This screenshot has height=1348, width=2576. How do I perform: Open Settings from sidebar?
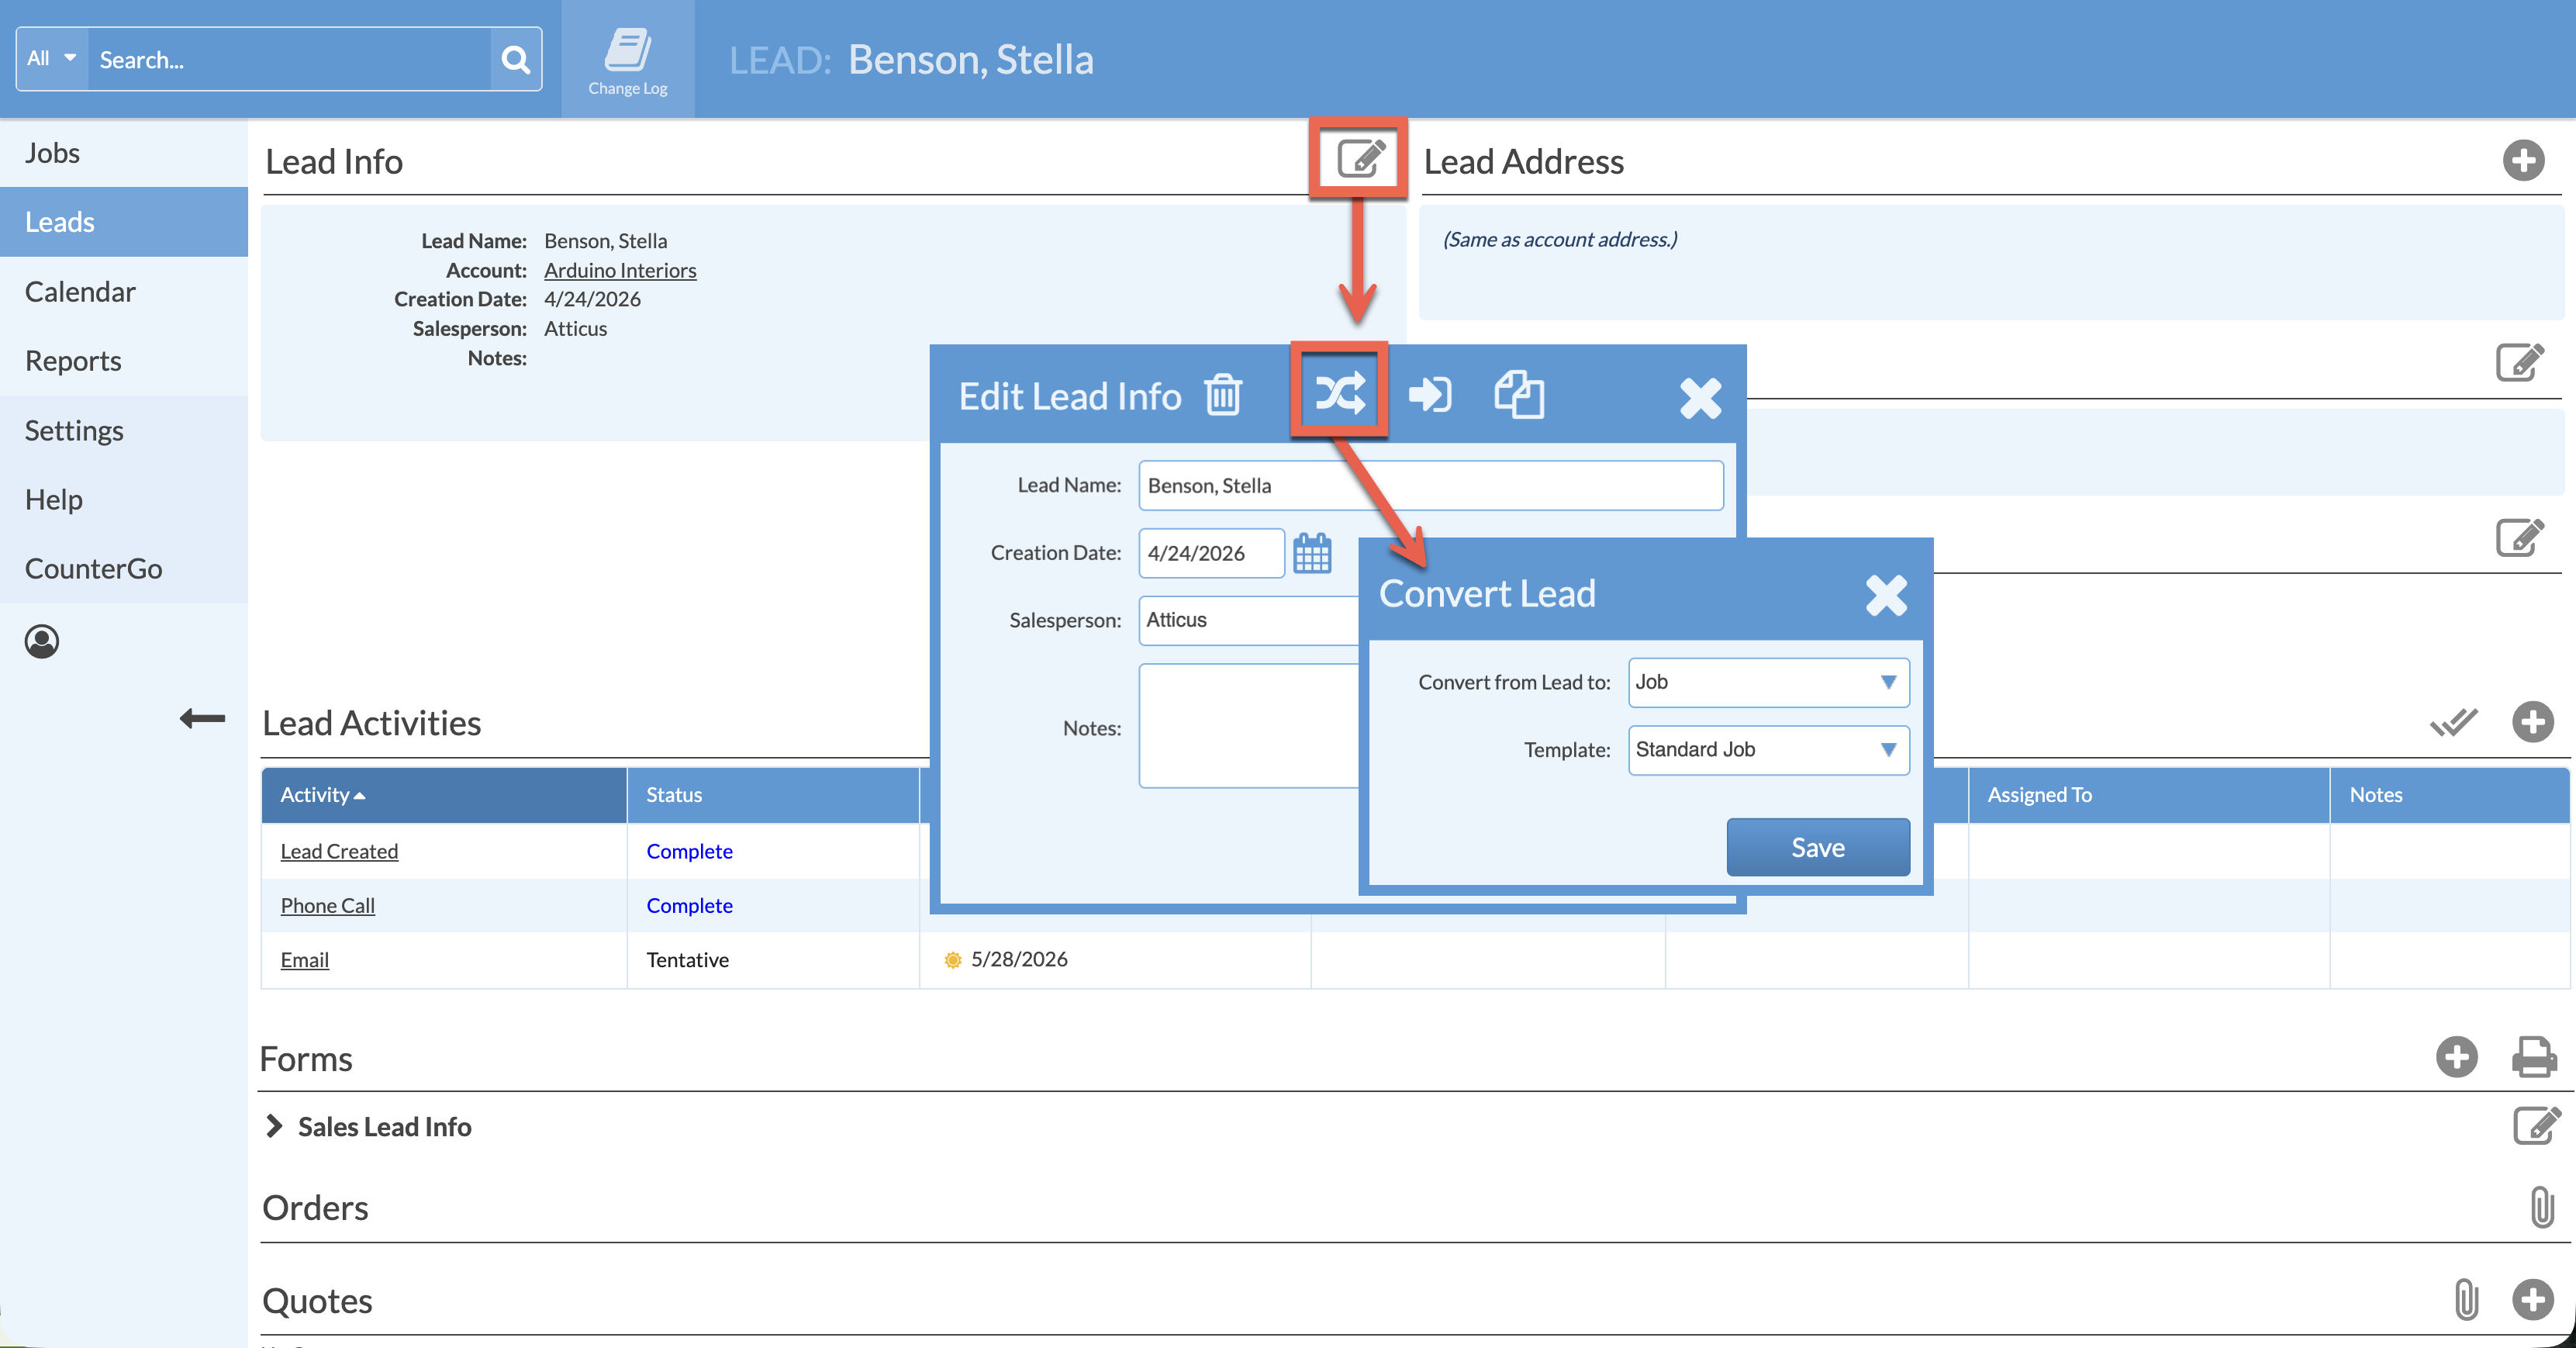coord(124,430)
